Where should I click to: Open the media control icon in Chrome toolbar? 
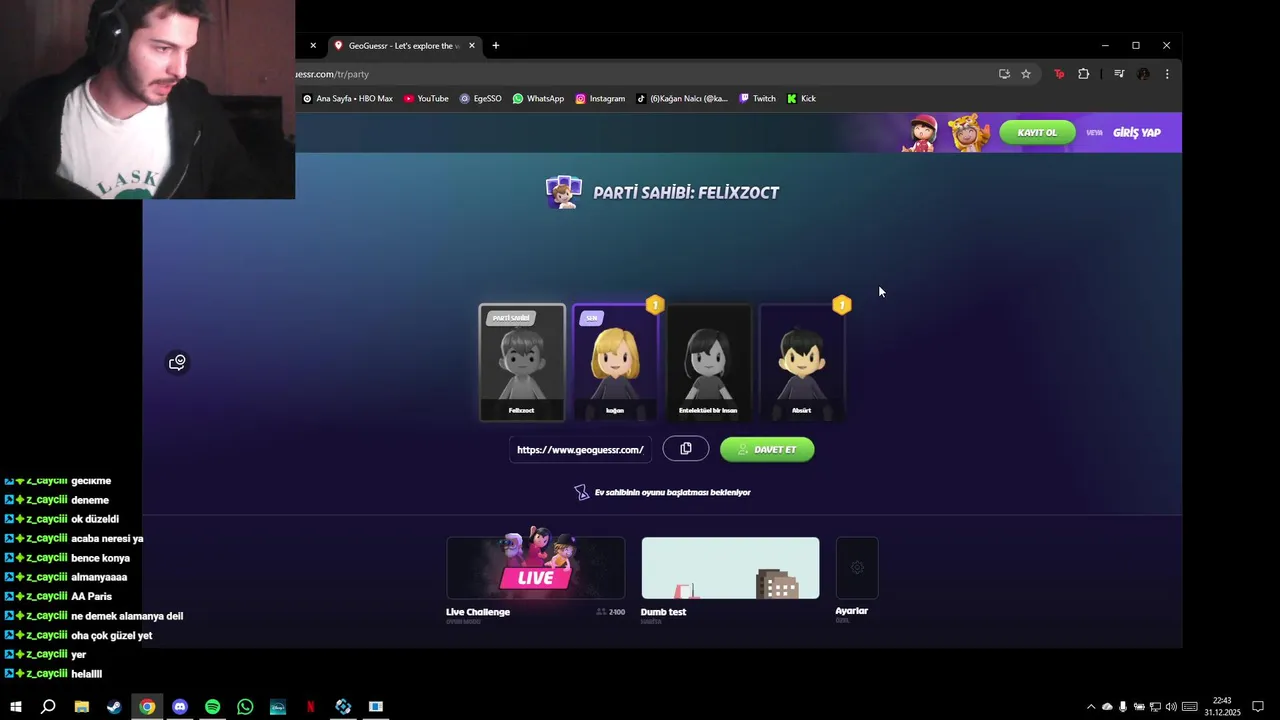[1119, 74]
